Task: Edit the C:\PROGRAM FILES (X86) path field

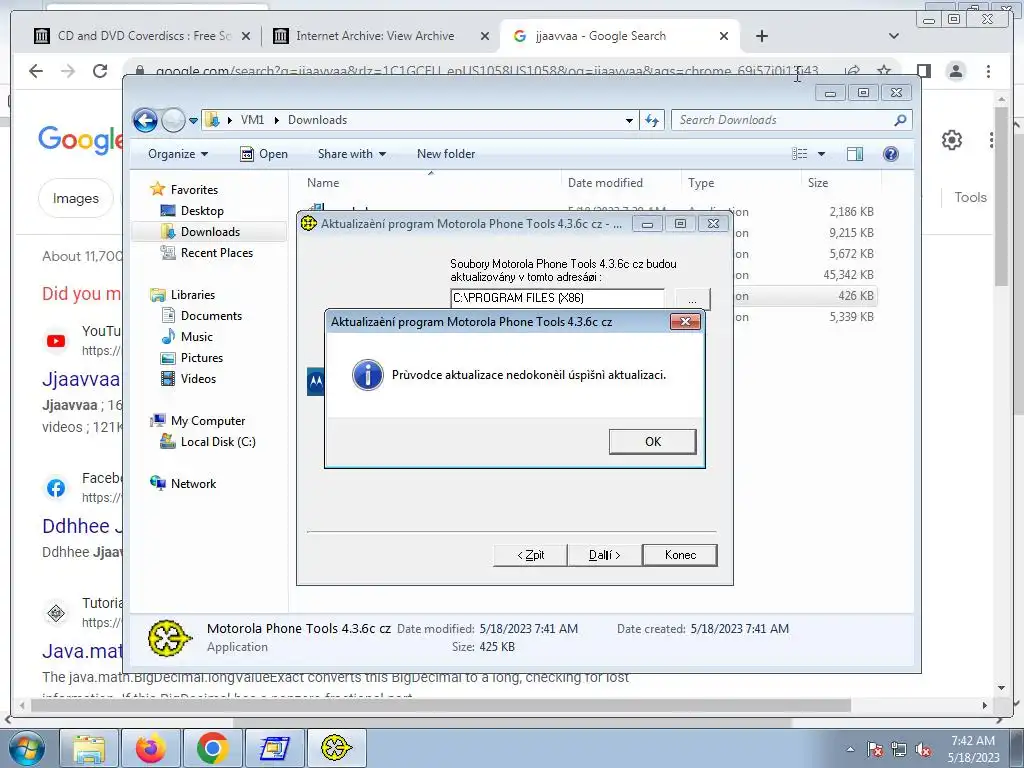Action: pos(557,298)
